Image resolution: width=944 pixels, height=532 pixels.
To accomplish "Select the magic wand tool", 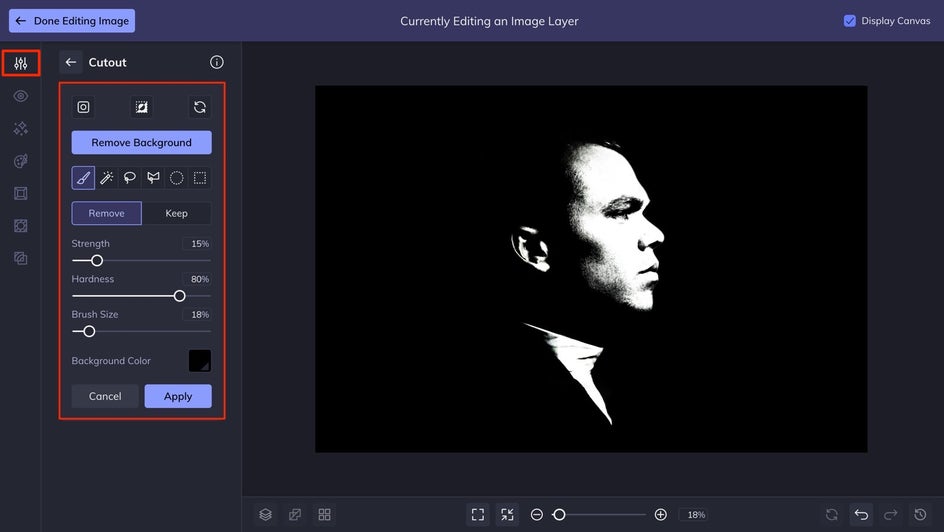I will point(107,178).
